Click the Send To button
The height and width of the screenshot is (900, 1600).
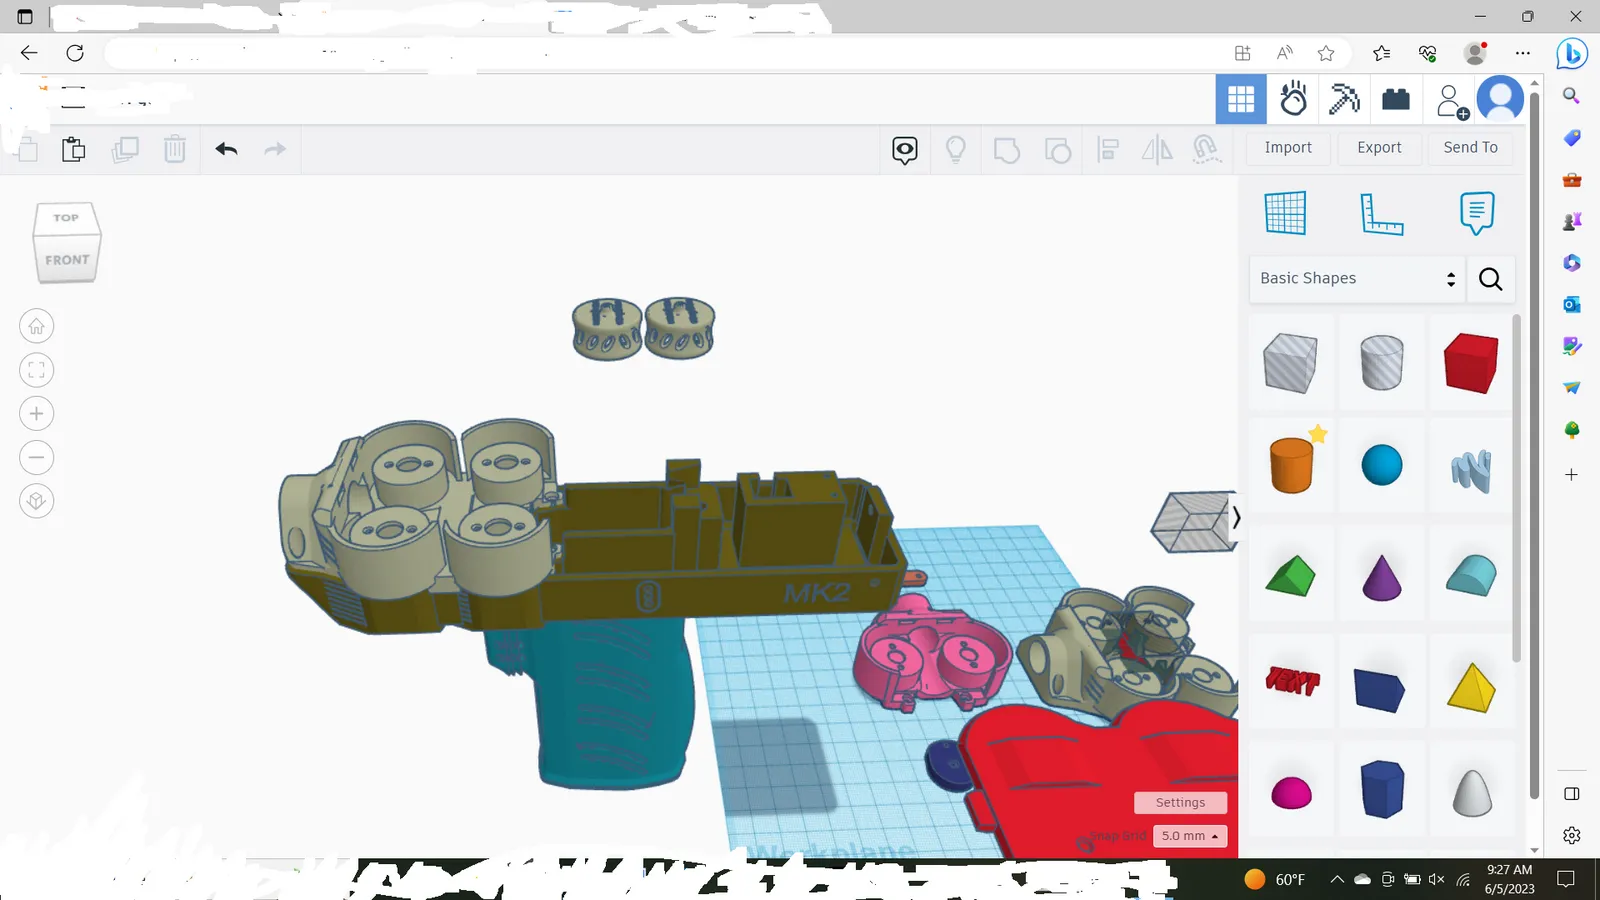click(x=1470, y=147)
